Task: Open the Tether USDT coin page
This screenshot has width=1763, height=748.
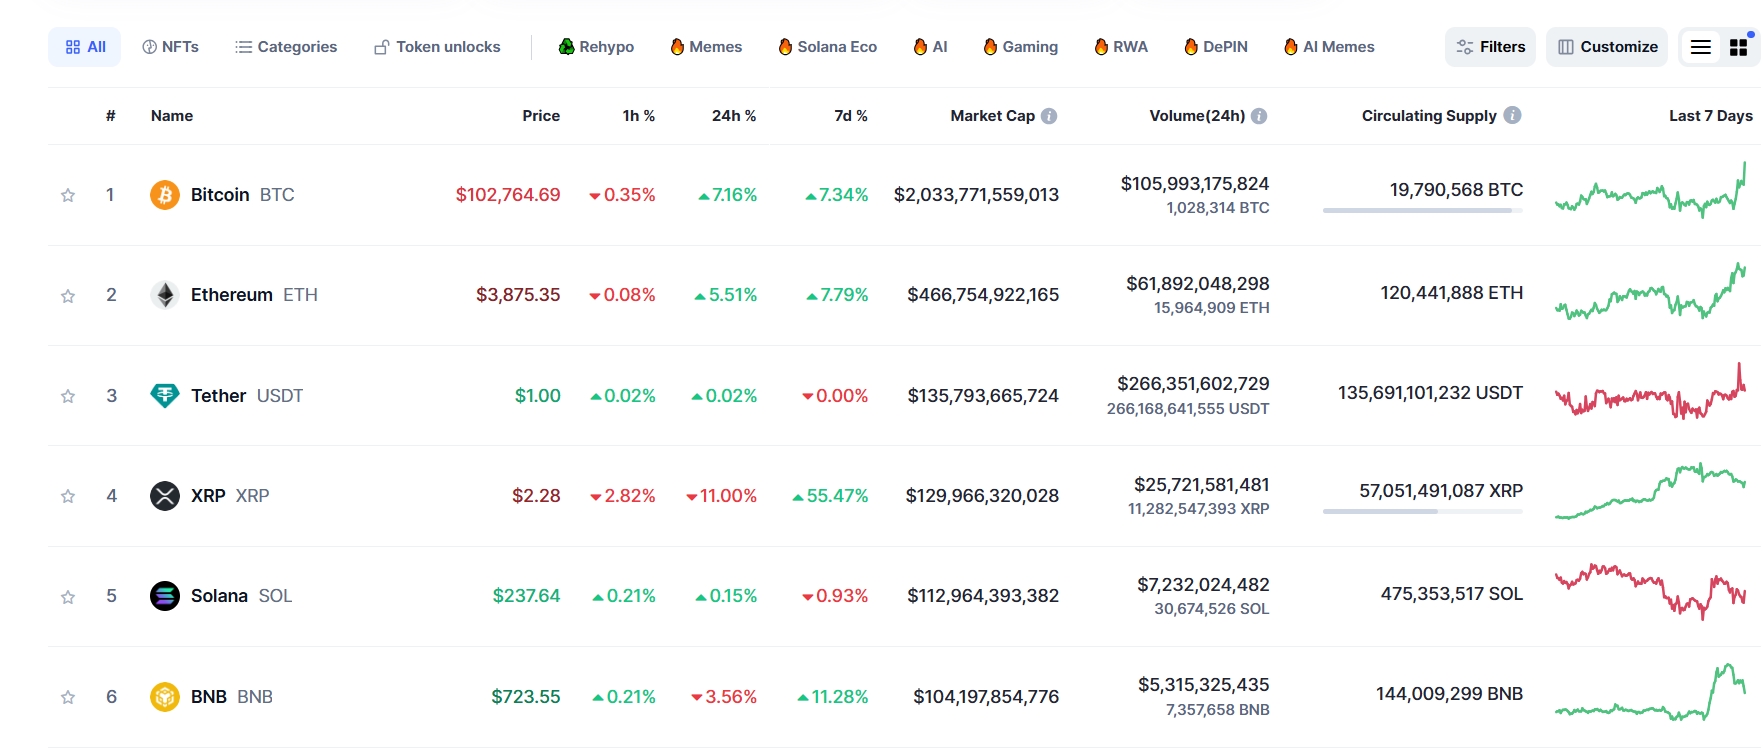Action: coord(247,396)
